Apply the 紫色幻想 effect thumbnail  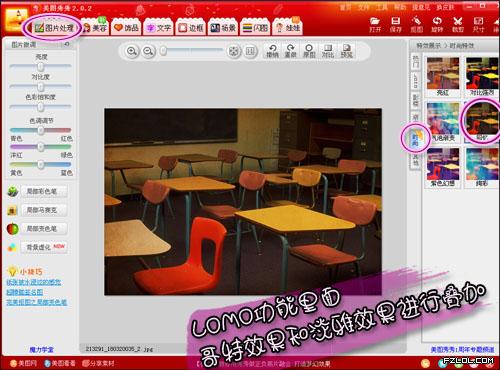[443, 168]
